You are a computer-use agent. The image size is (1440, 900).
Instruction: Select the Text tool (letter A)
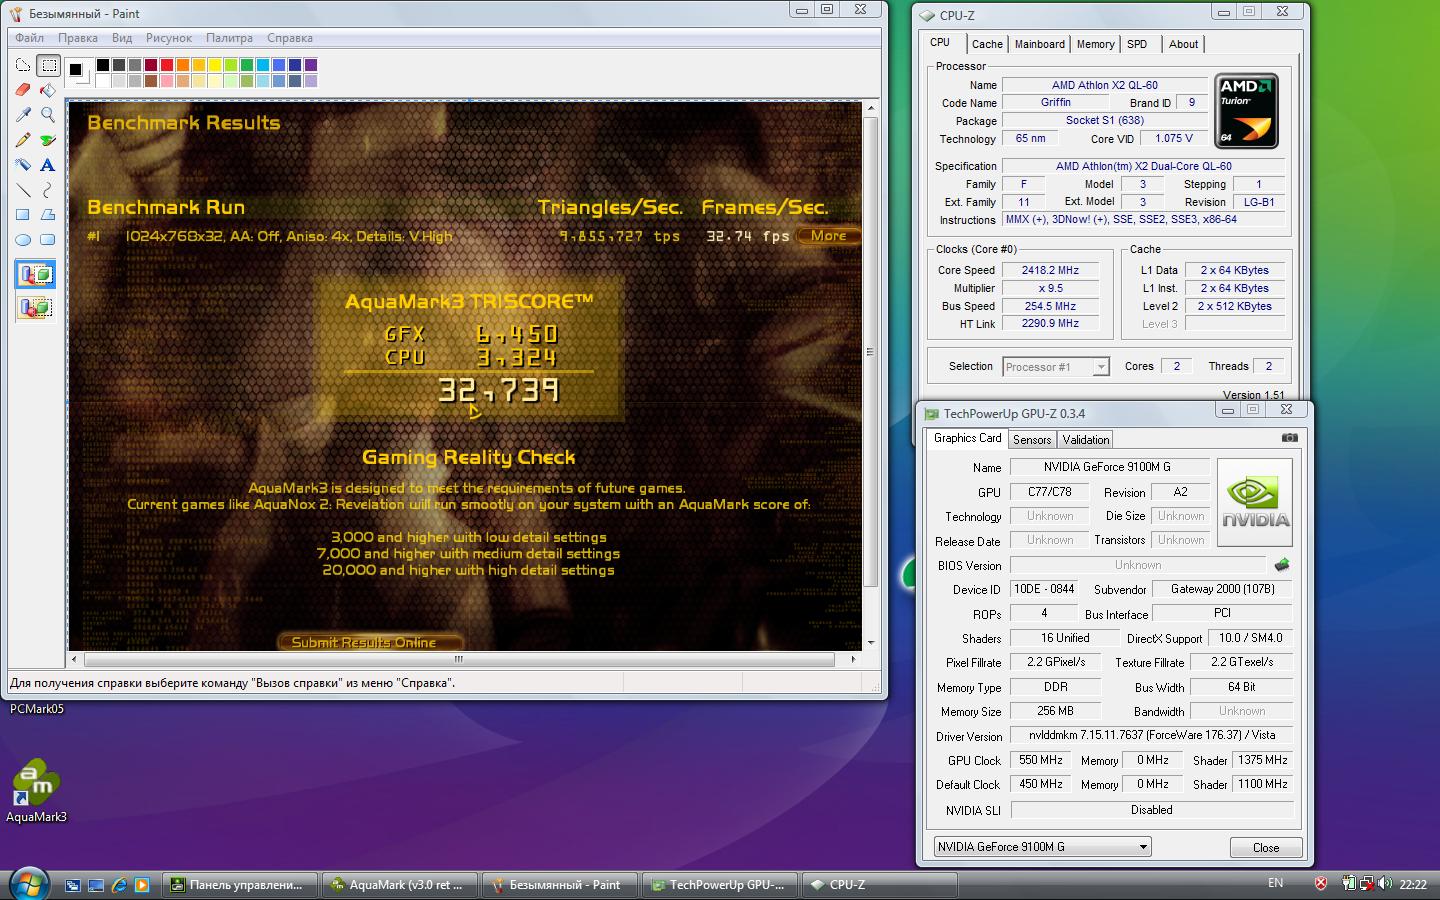point(48,165)
